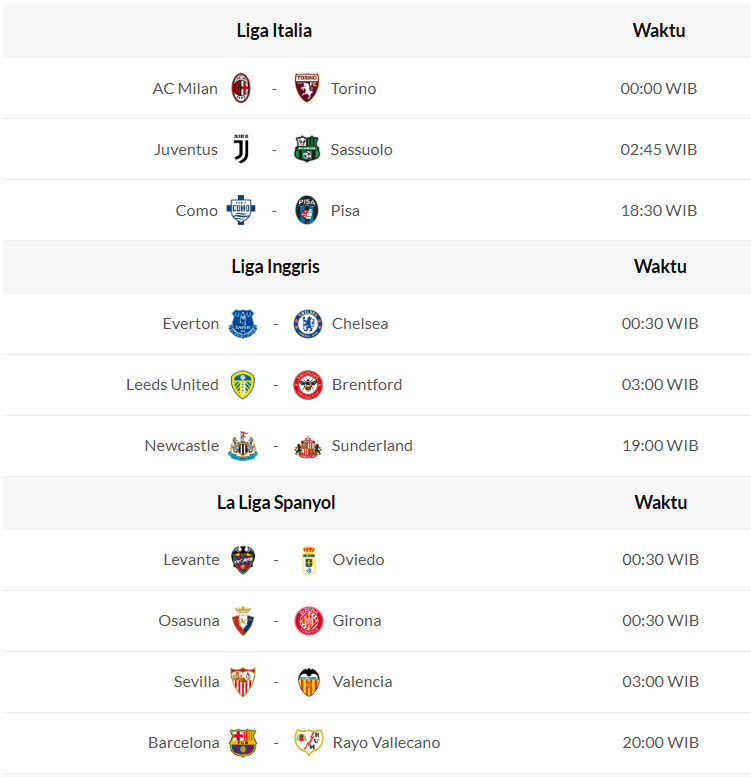Click the La Liga Spanyol heading
The width and height of the screenshot is (751, 777).
(x=276, y=502)
